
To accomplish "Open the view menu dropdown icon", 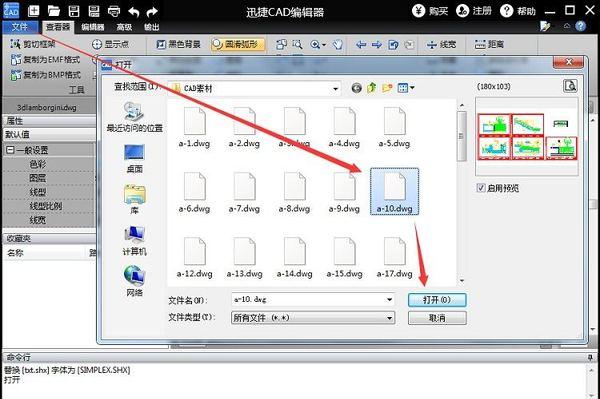I will pyautogui.click(x=406, y=88).
